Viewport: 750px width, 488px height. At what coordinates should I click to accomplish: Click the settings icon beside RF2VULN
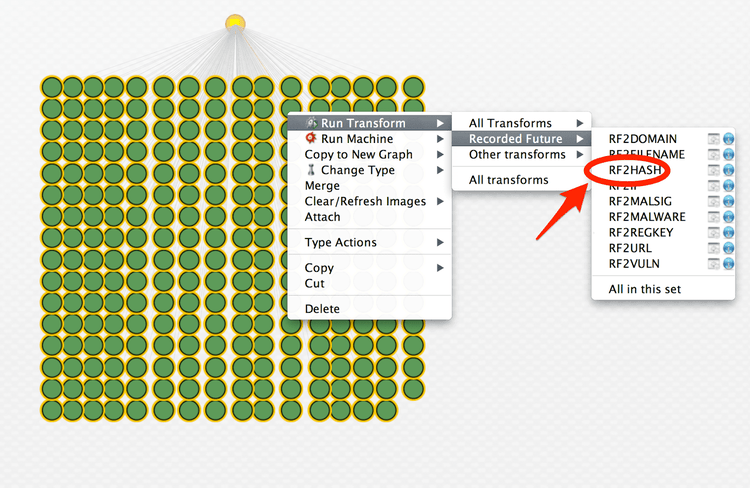pyautogui.click(x=714, y=264)
